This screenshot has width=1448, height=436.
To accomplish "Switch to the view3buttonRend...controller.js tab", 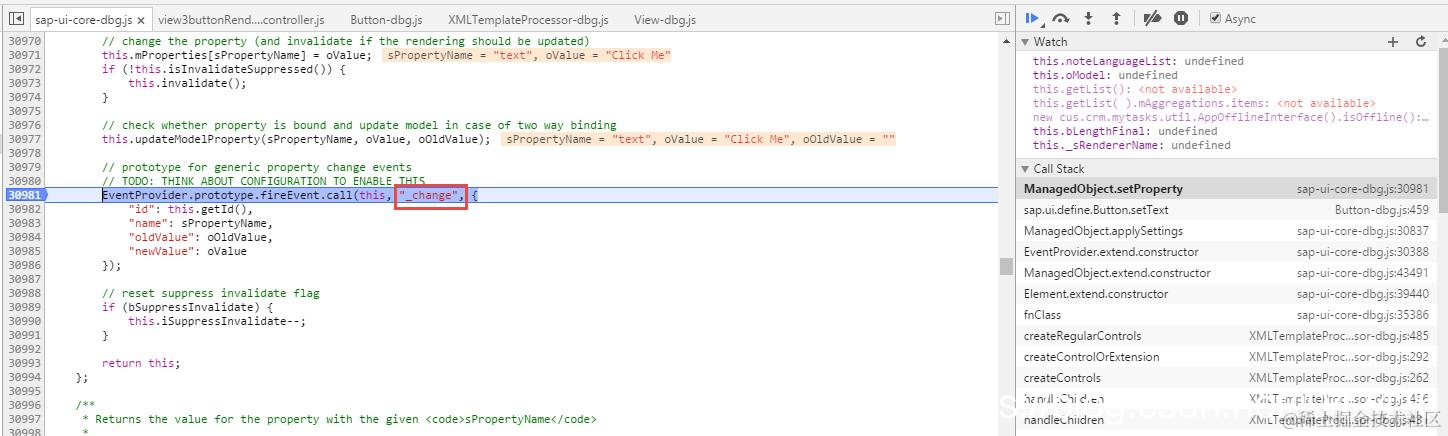I will tap(240, 20).
